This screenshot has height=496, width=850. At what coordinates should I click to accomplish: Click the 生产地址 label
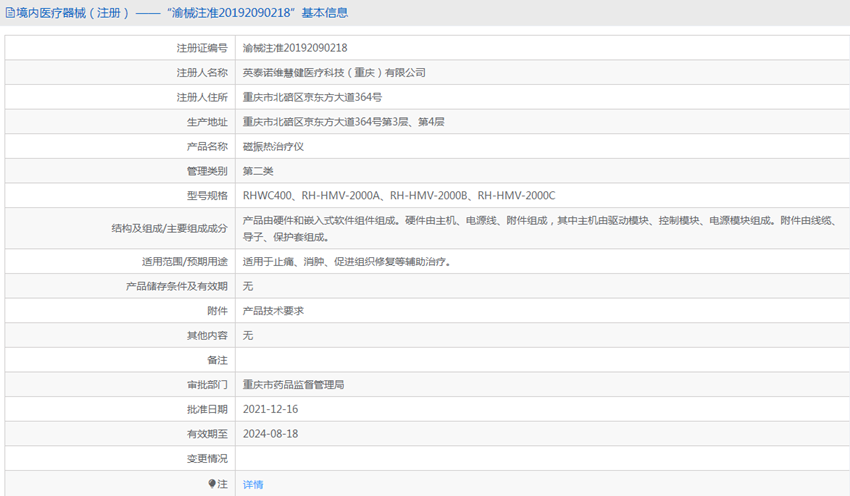[x=208, y=122]
